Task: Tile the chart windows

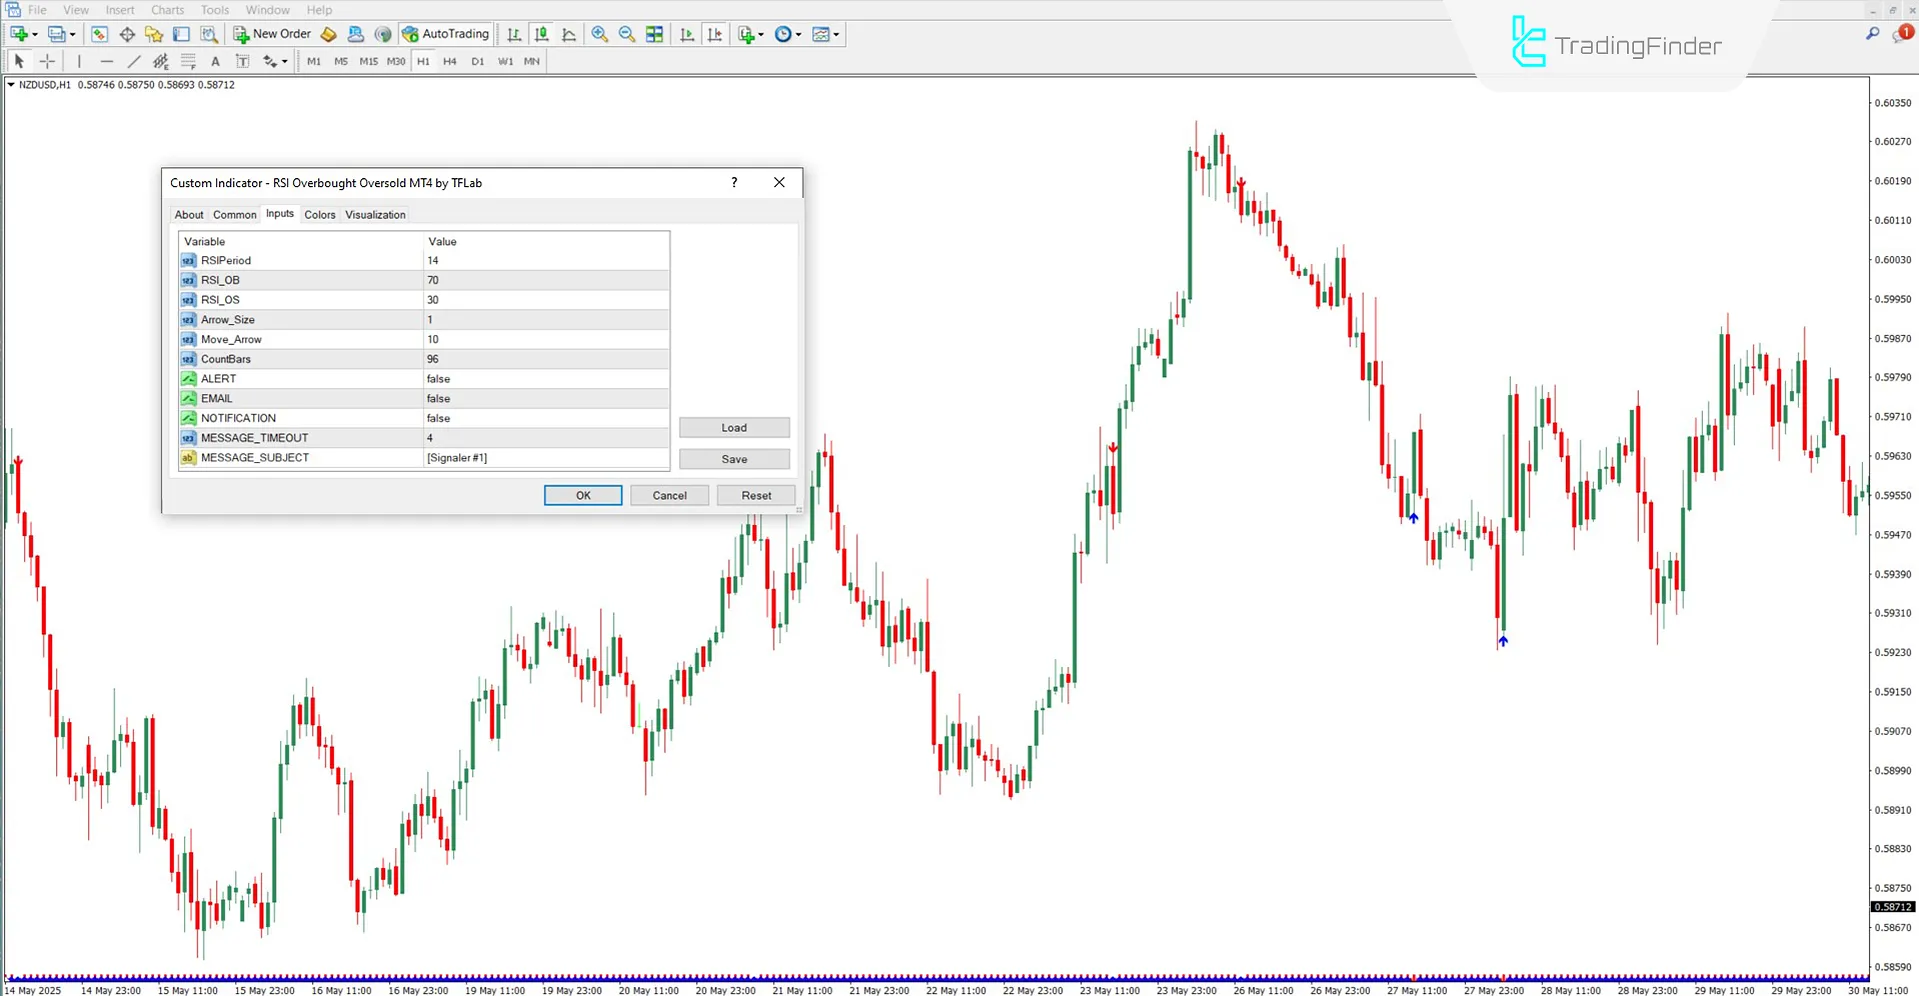Action: (653, 33)
